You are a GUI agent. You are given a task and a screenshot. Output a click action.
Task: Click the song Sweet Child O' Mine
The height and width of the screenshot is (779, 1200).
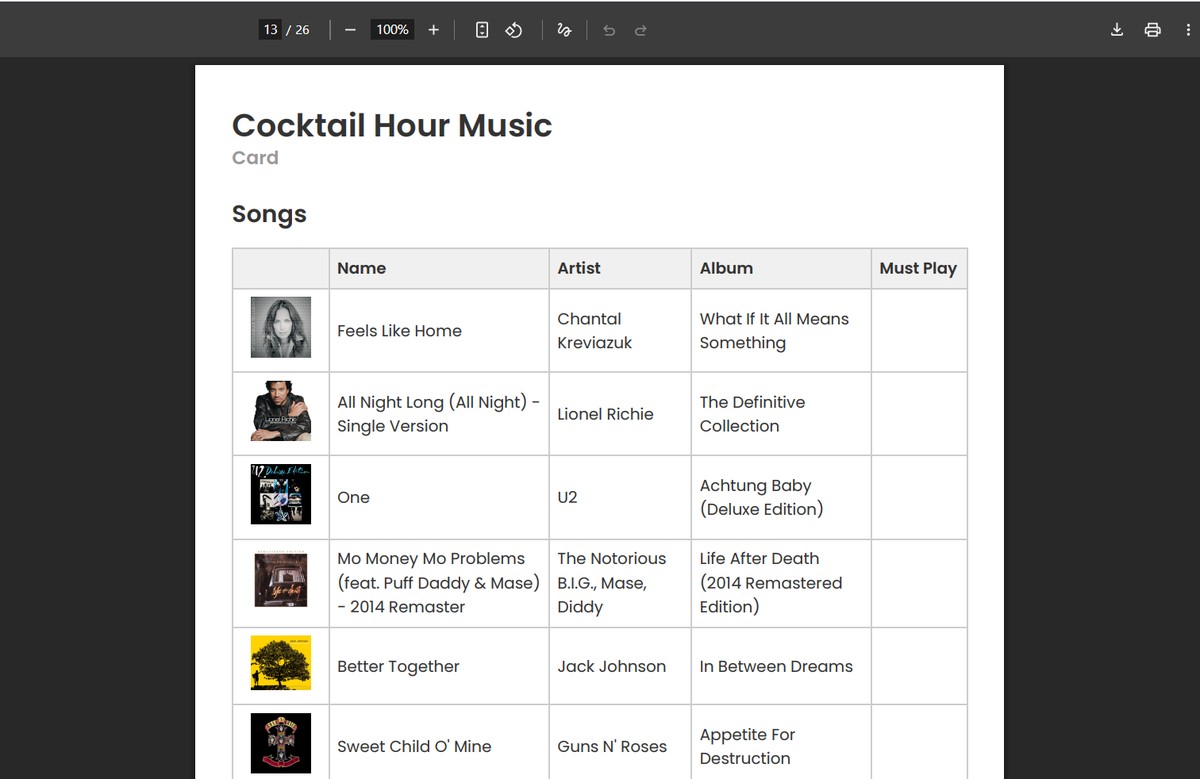414,746
